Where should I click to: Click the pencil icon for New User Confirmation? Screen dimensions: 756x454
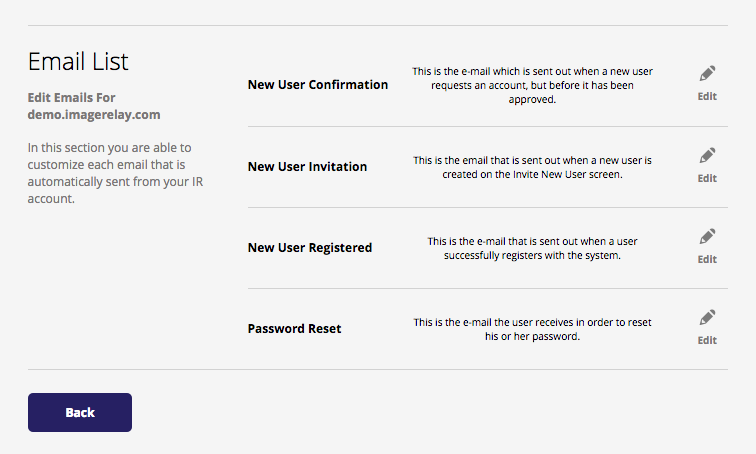[707, 73]
